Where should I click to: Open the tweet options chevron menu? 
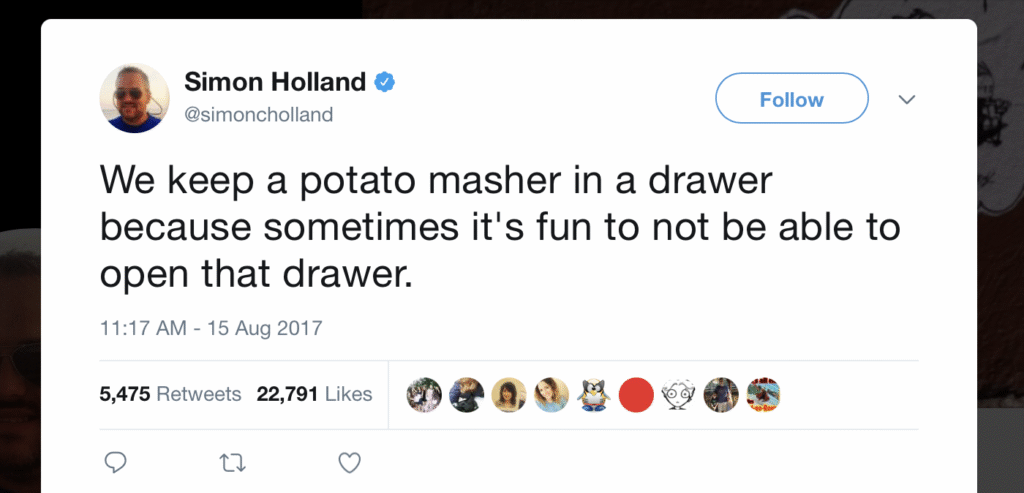pos(907,100)
